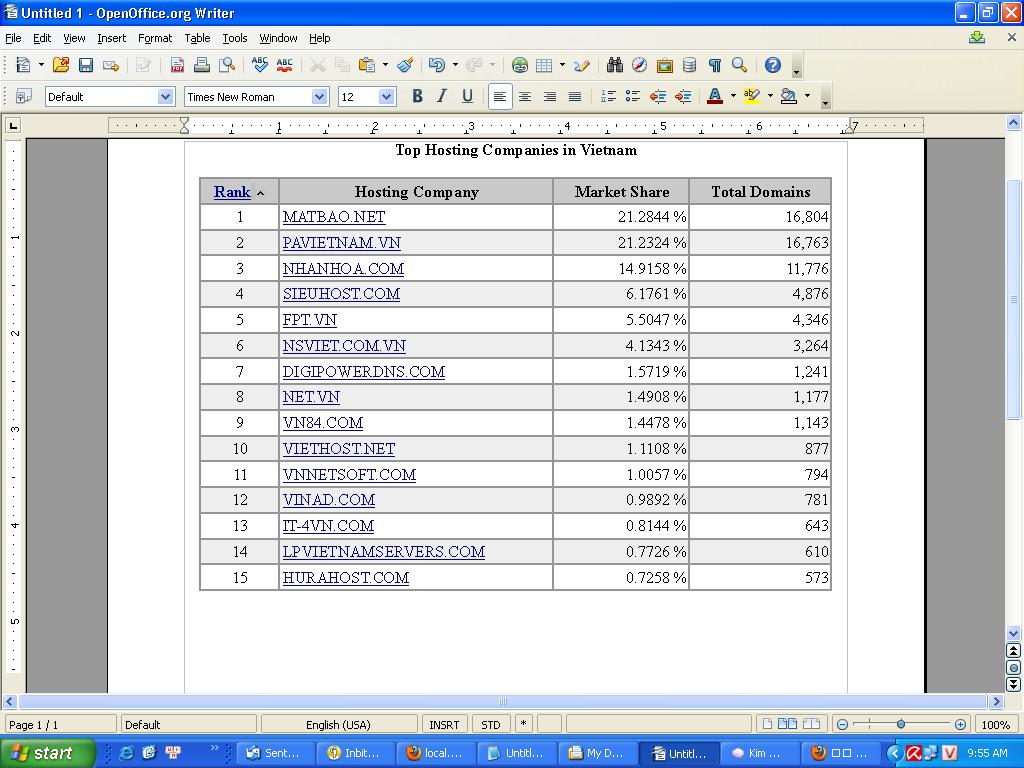This screenshot has height=768, width=1024.
Task: Click the Open file icon
Action: [x=61, y=65]
